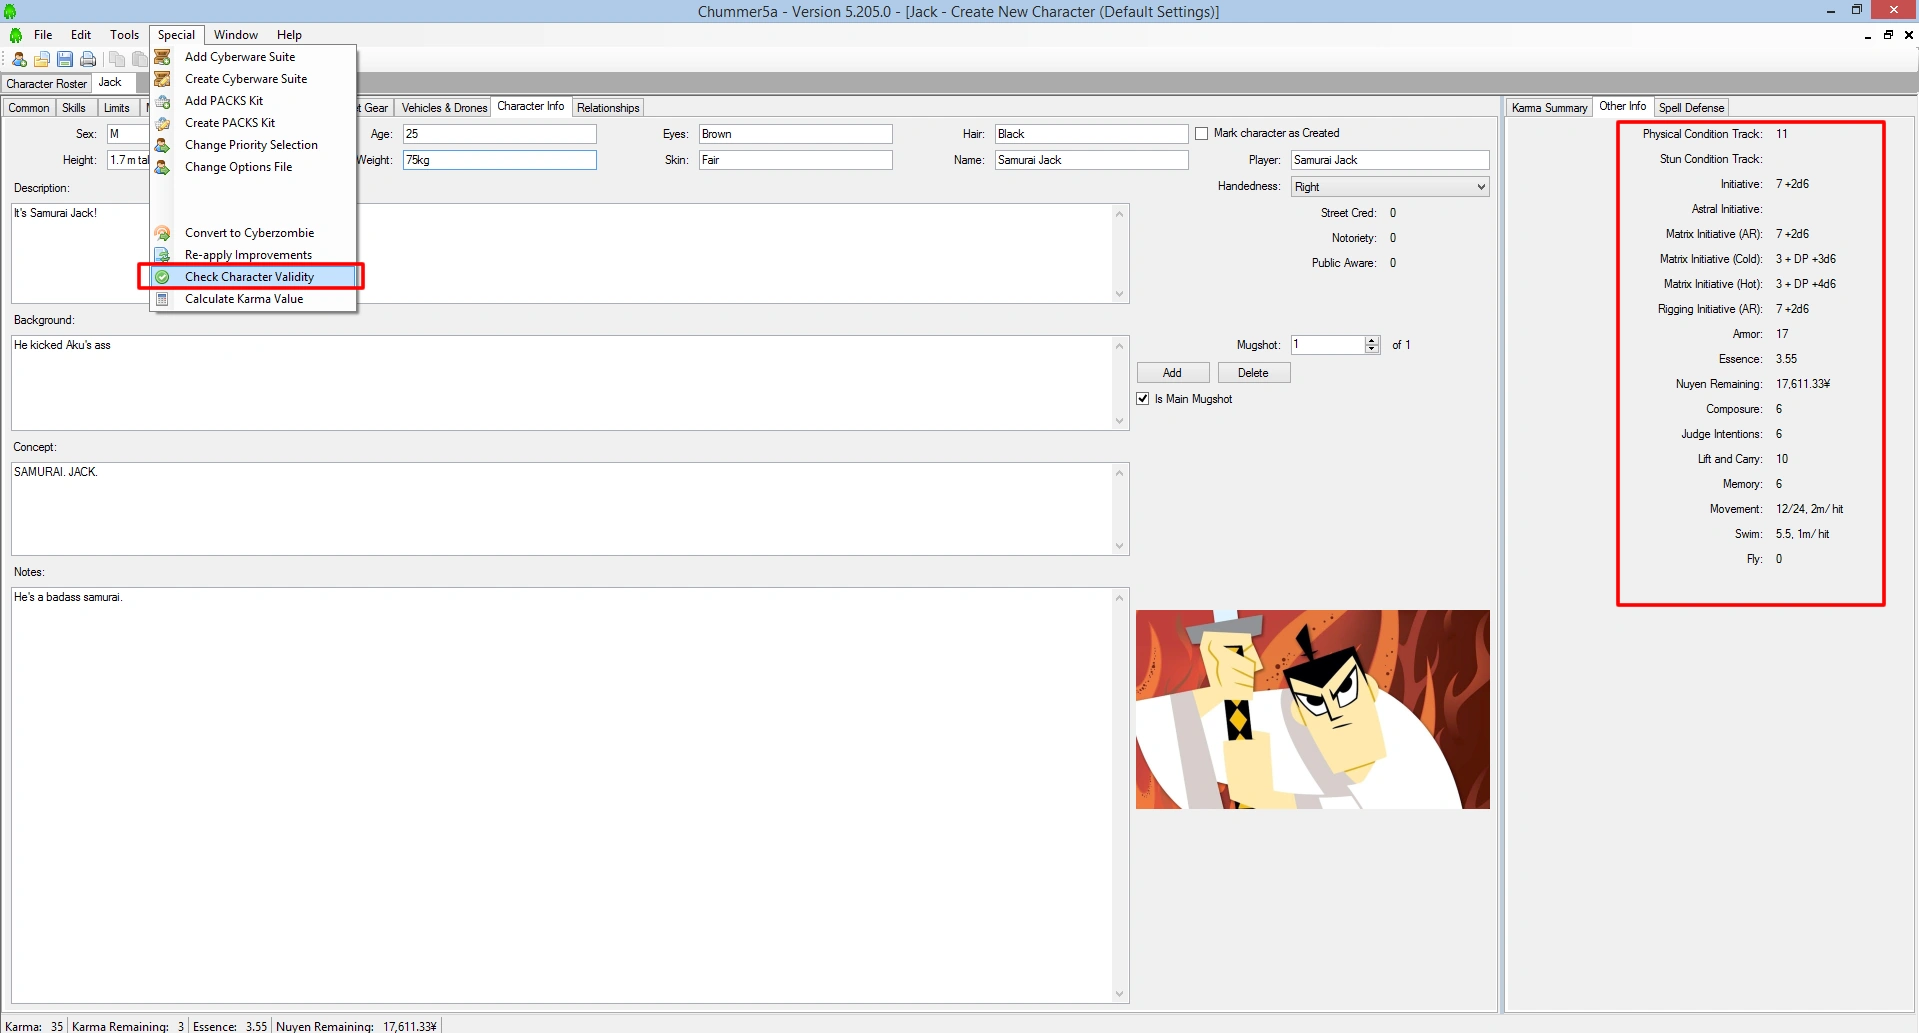Click the Add PACKS Kit basket icon
Image resolution: width=1919 pixels, height=1033 pixels.
coord(162,101)
